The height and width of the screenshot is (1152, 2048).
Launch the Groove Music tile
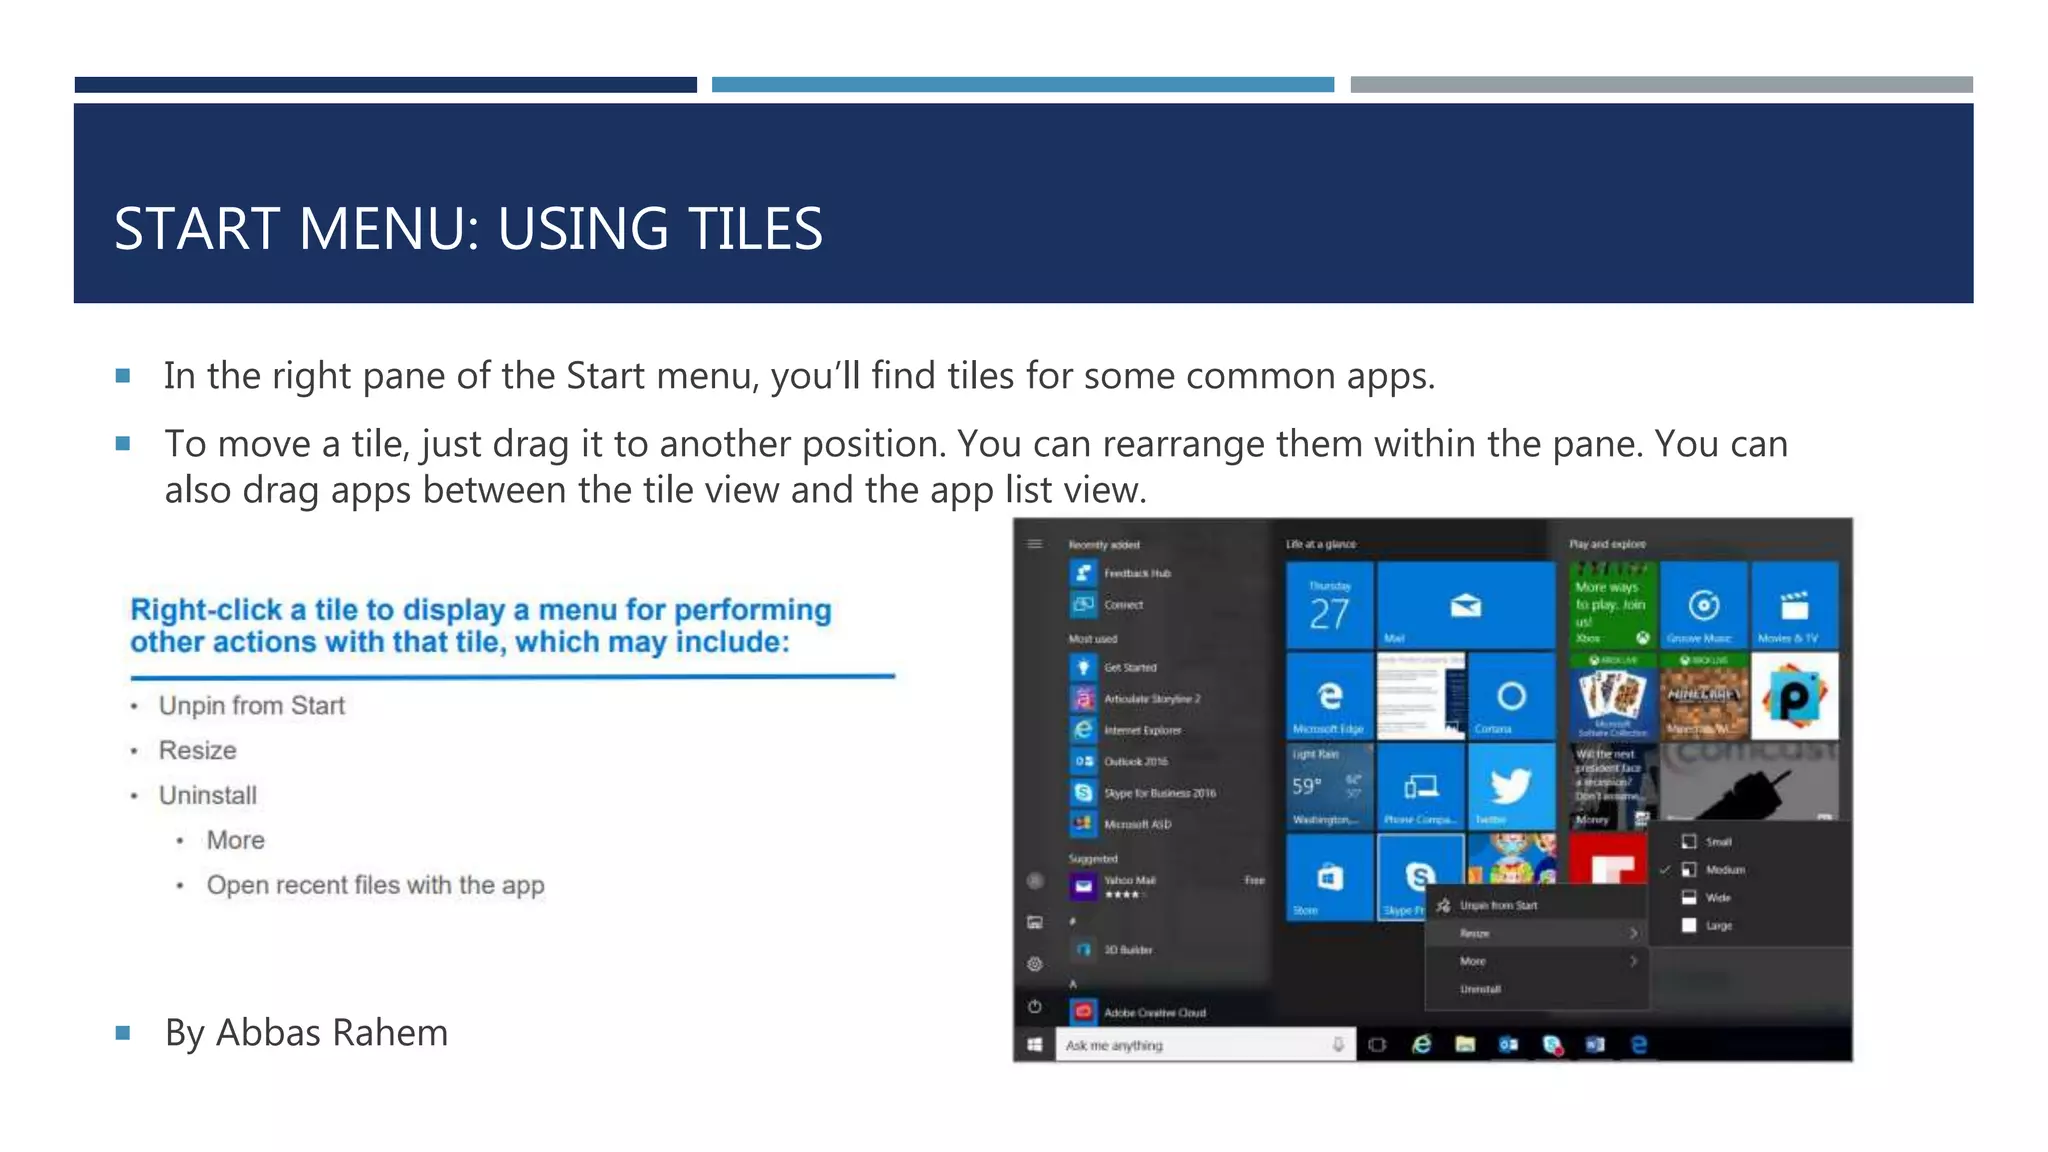(x=1703, y=605)
